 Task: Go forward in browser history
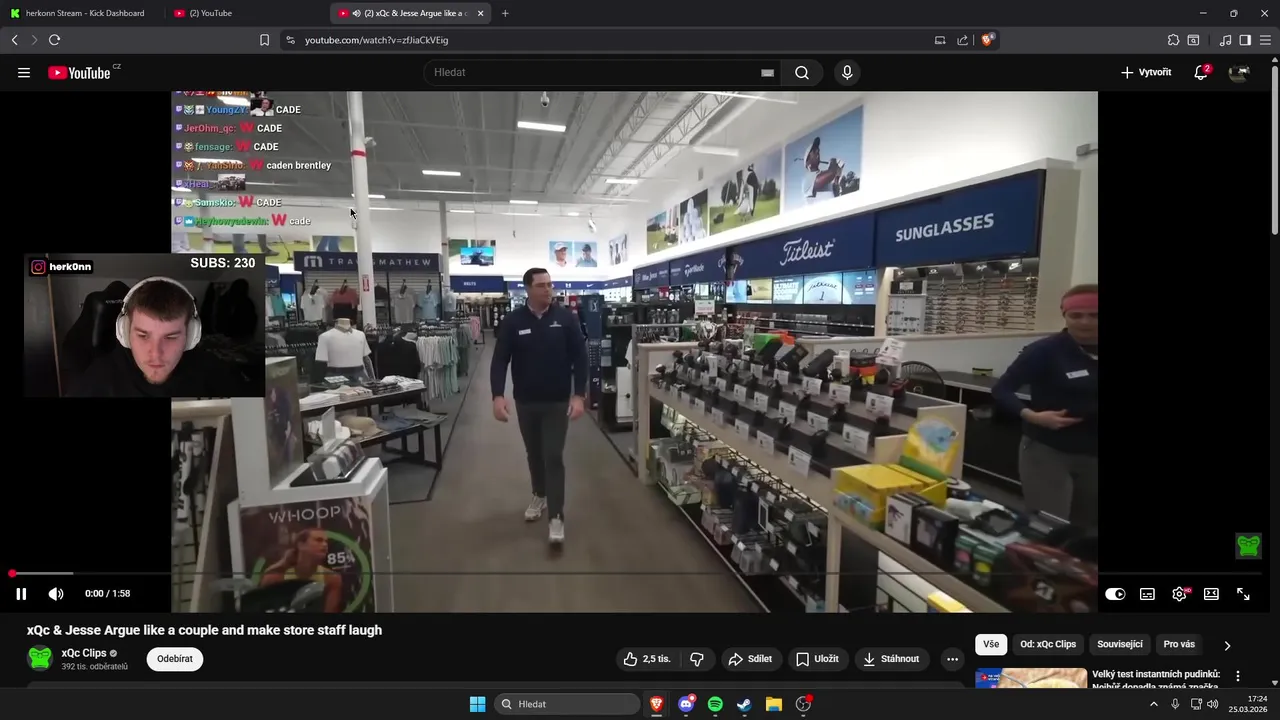point(34,40)
